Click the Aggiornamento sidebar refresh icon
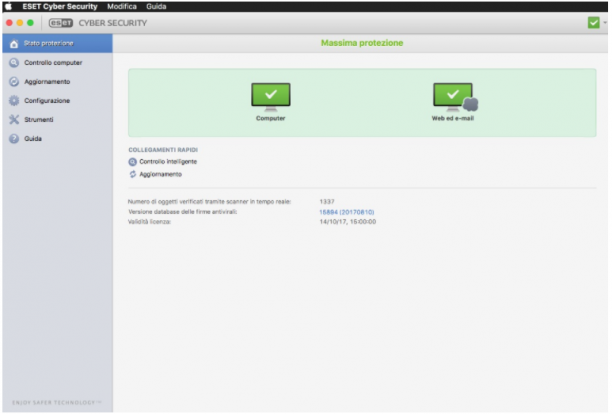Image resolution: width=612 pixels, height=414 pixels. [x=14, y=82]
